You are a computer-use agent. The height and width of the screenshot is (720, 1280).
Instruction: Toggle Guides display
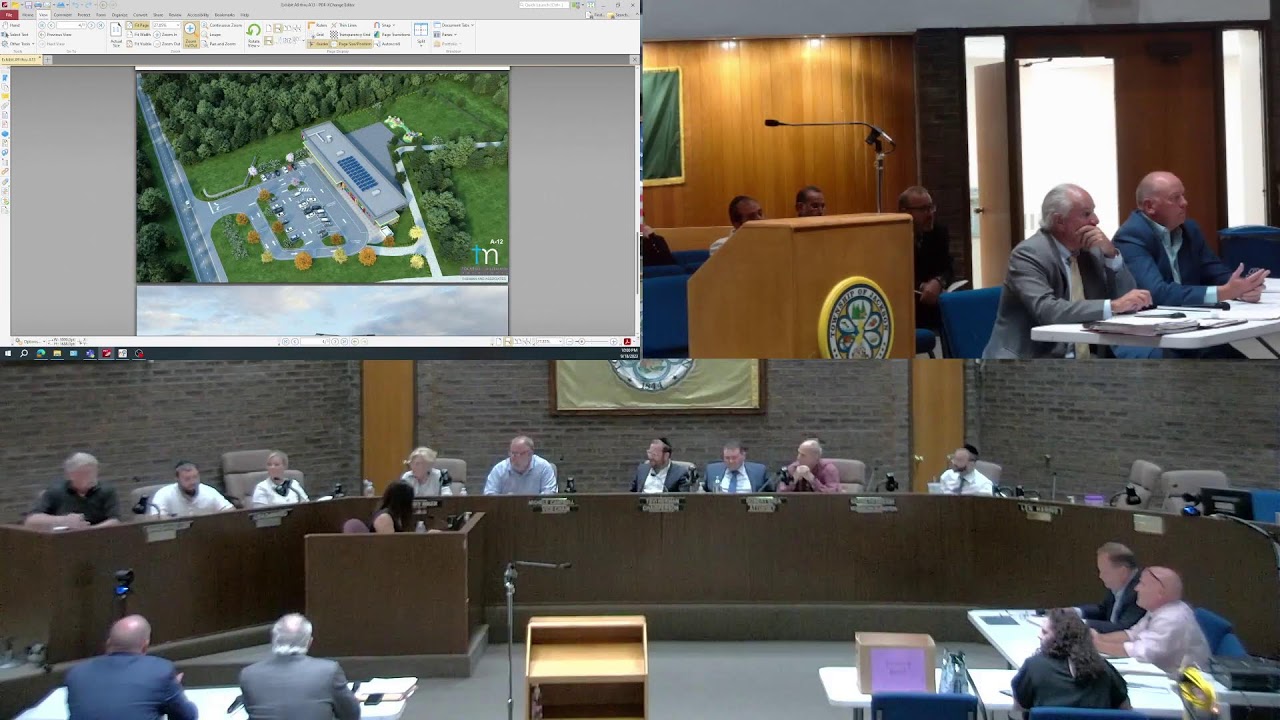pos(319,44)
